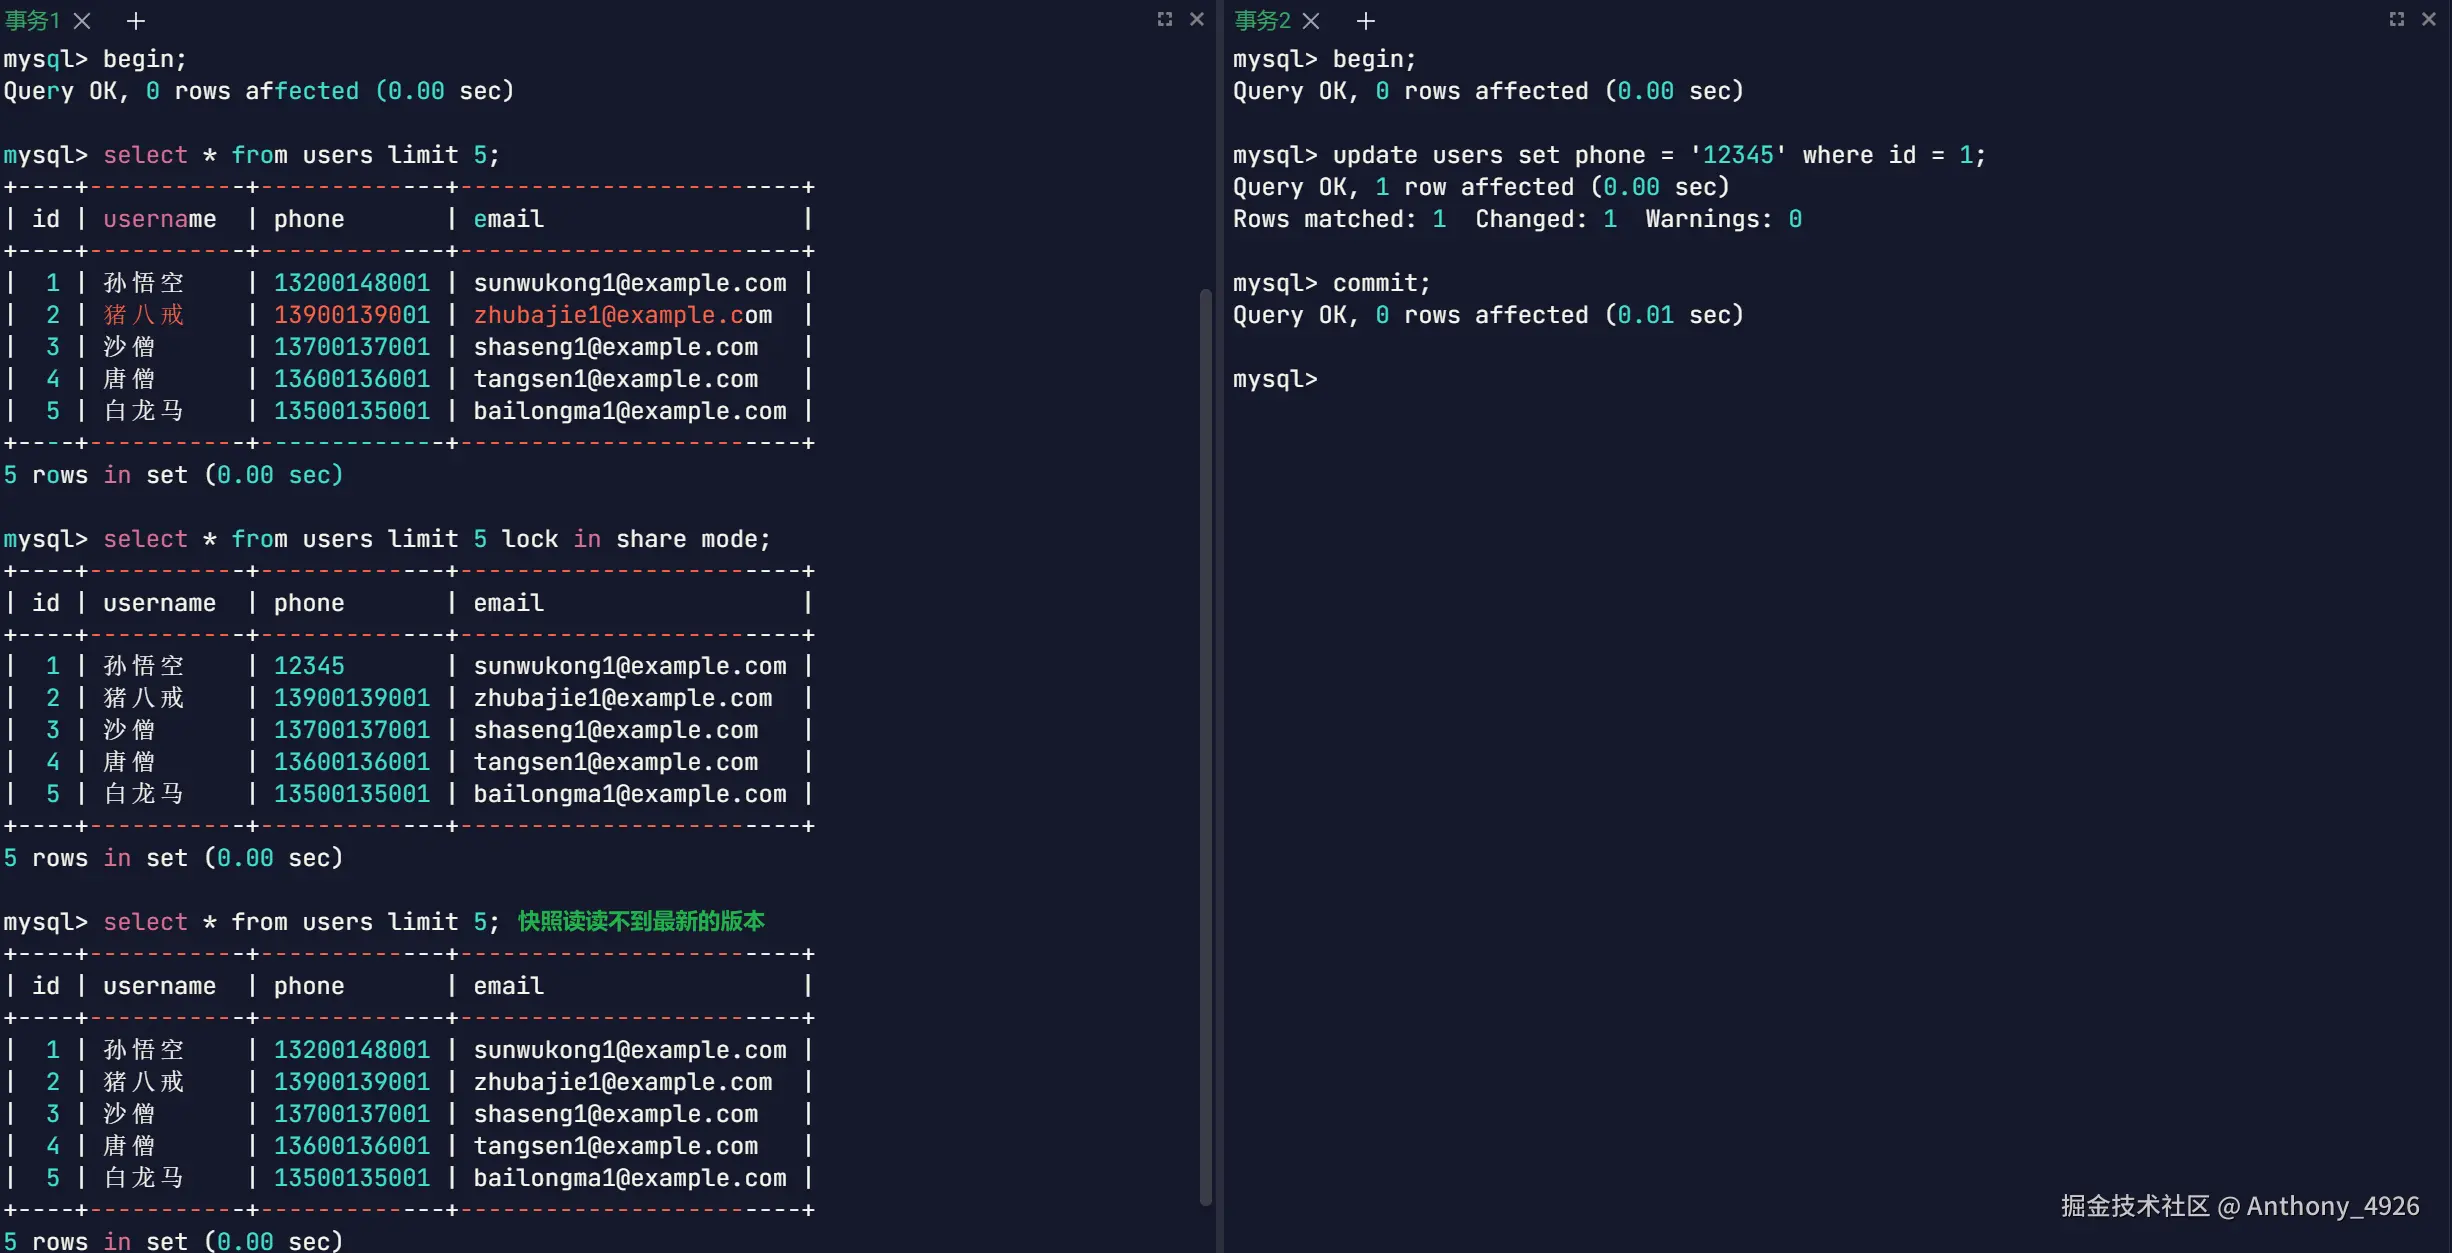The height and width of the screenshot is (1253, 2452).
Task: Switch to the 事务1 tab
Action: [32, 20]
